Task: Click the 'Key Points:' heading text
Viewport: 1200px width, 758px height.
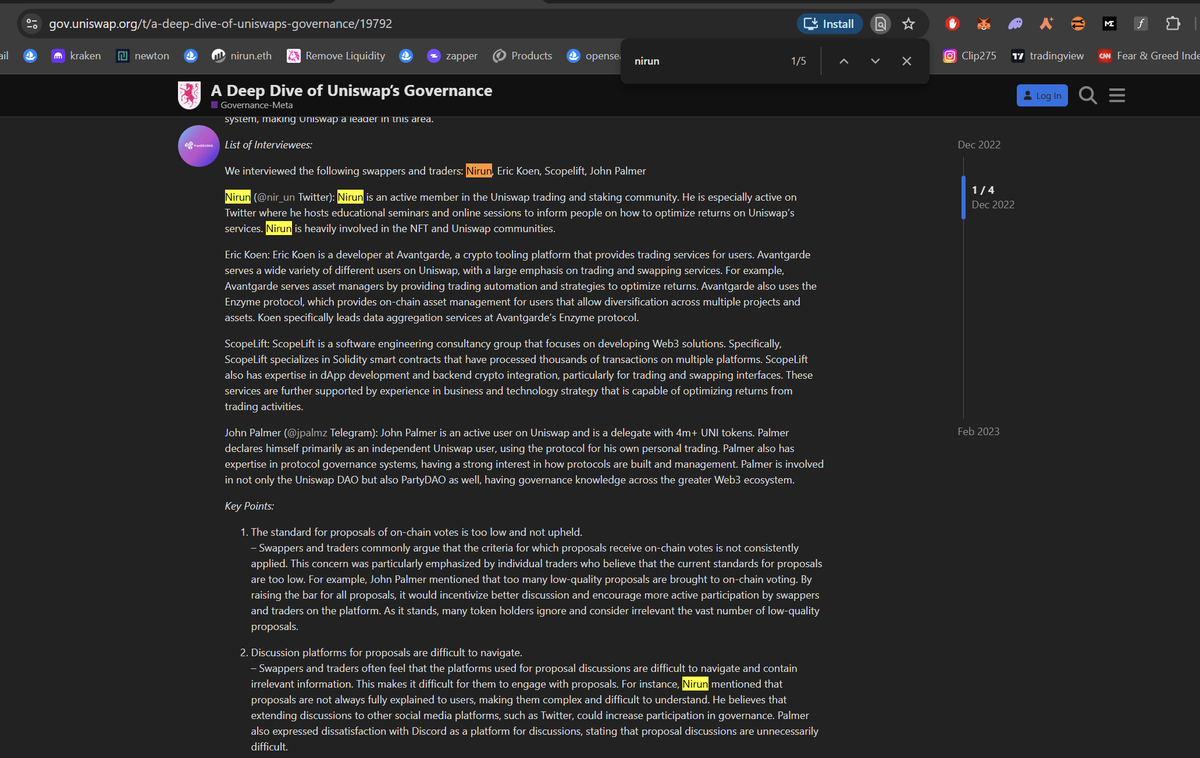Action: [x=250, y=506]
